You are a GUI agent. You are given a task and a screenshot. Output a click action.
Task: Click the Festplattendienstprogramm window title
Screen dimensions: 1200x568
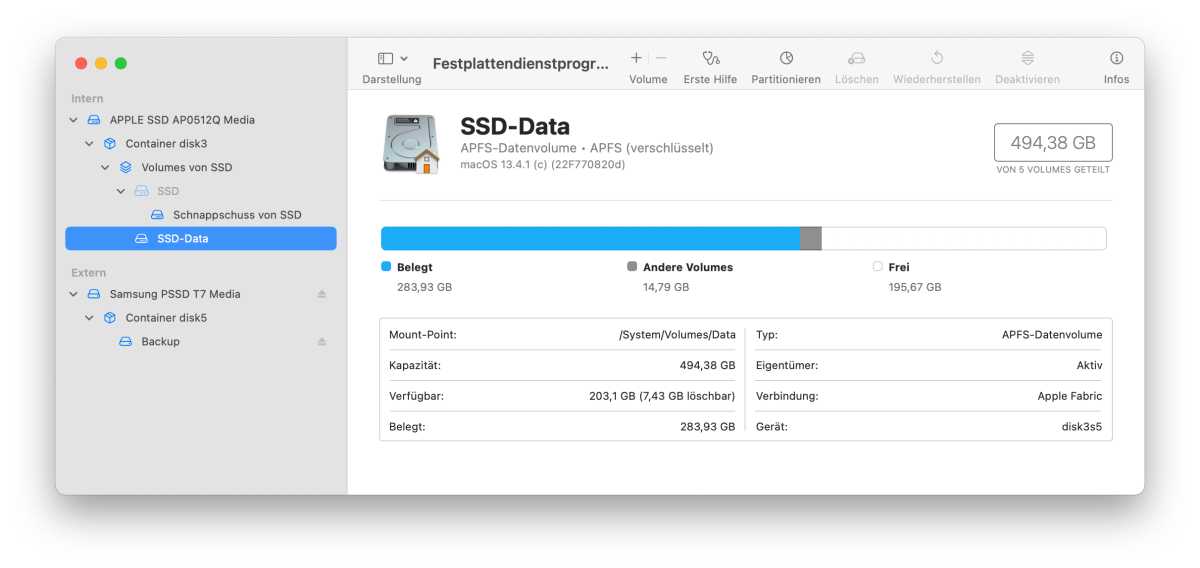click(x=520, y=63)
